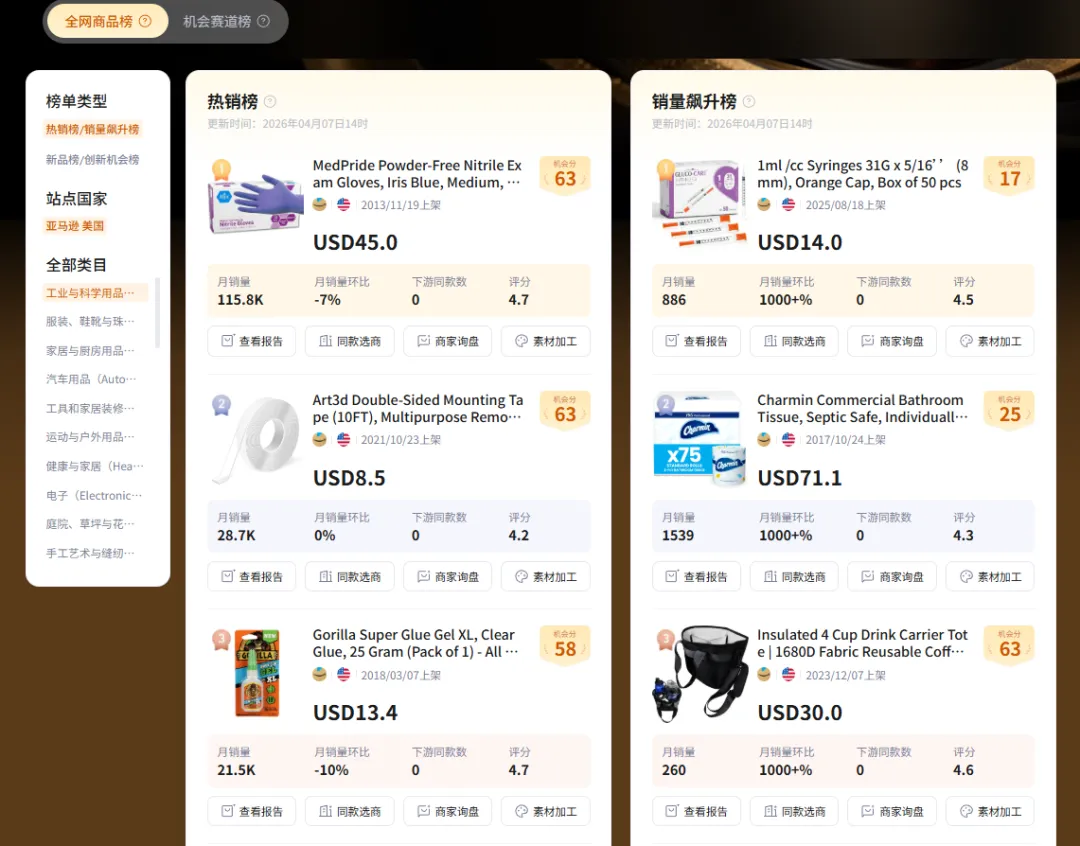The width and height of the screenshot is (1080, 846).
Task: Open Art3d Mounting Tape product thumbnail
Action: 256,437
